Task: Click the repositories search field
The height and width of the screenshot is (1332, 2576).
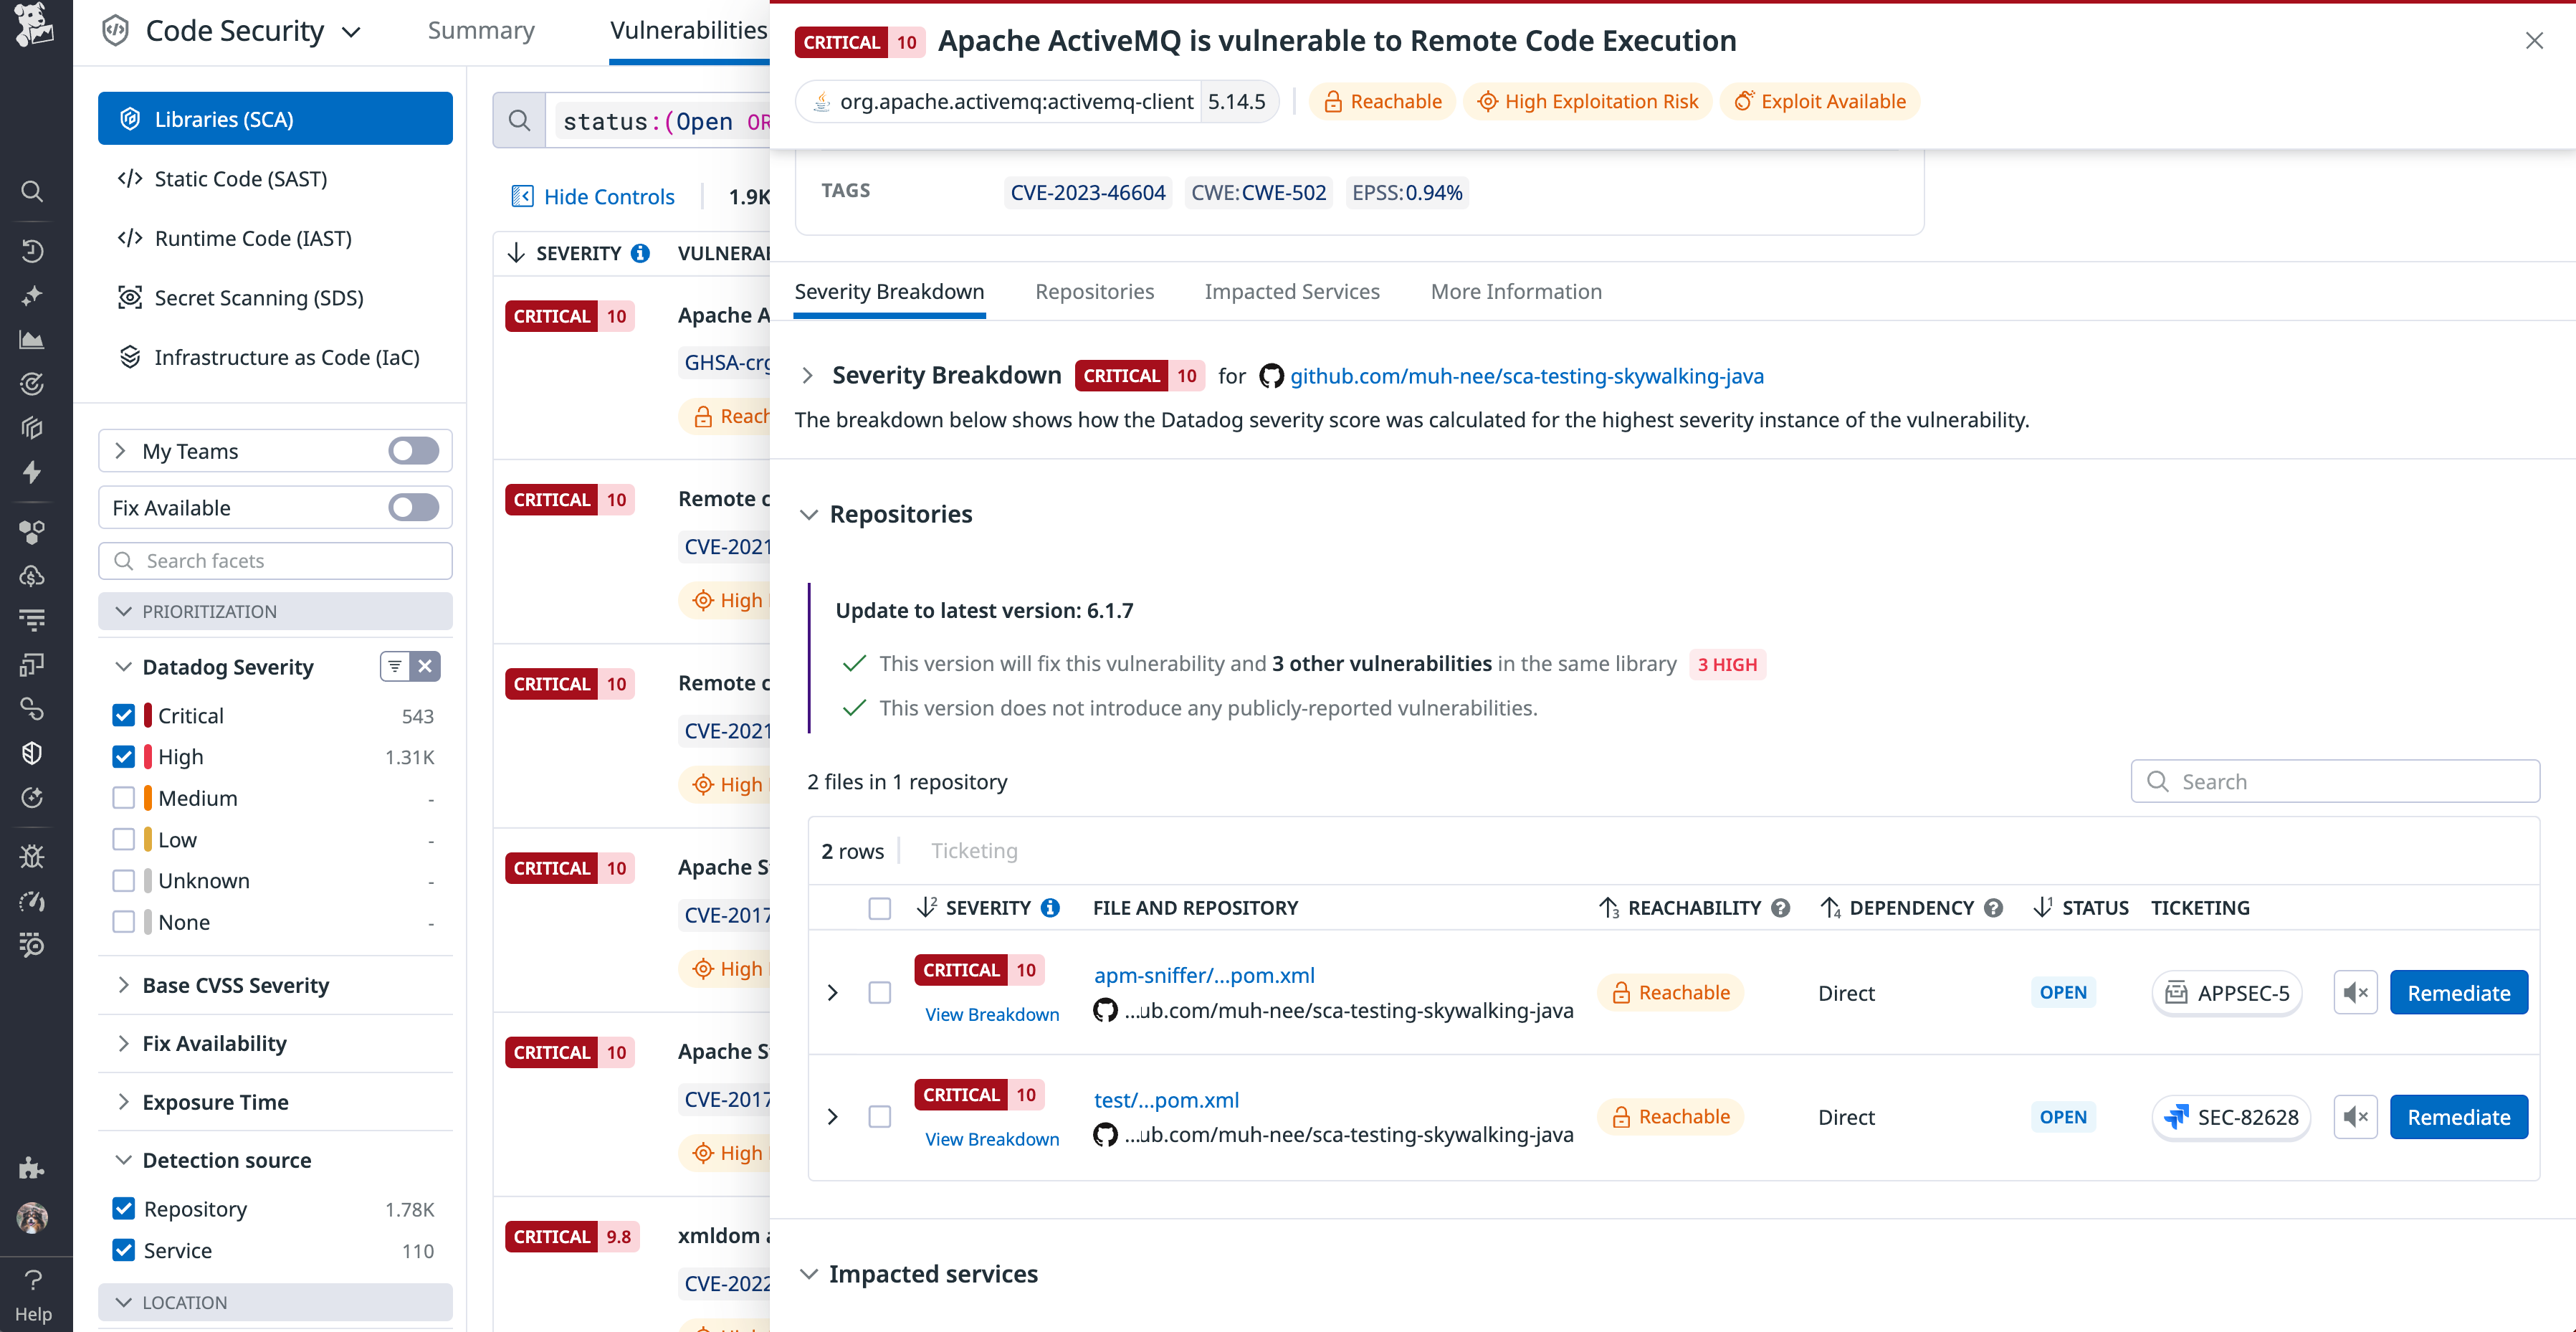Action: coord(2335,781)
